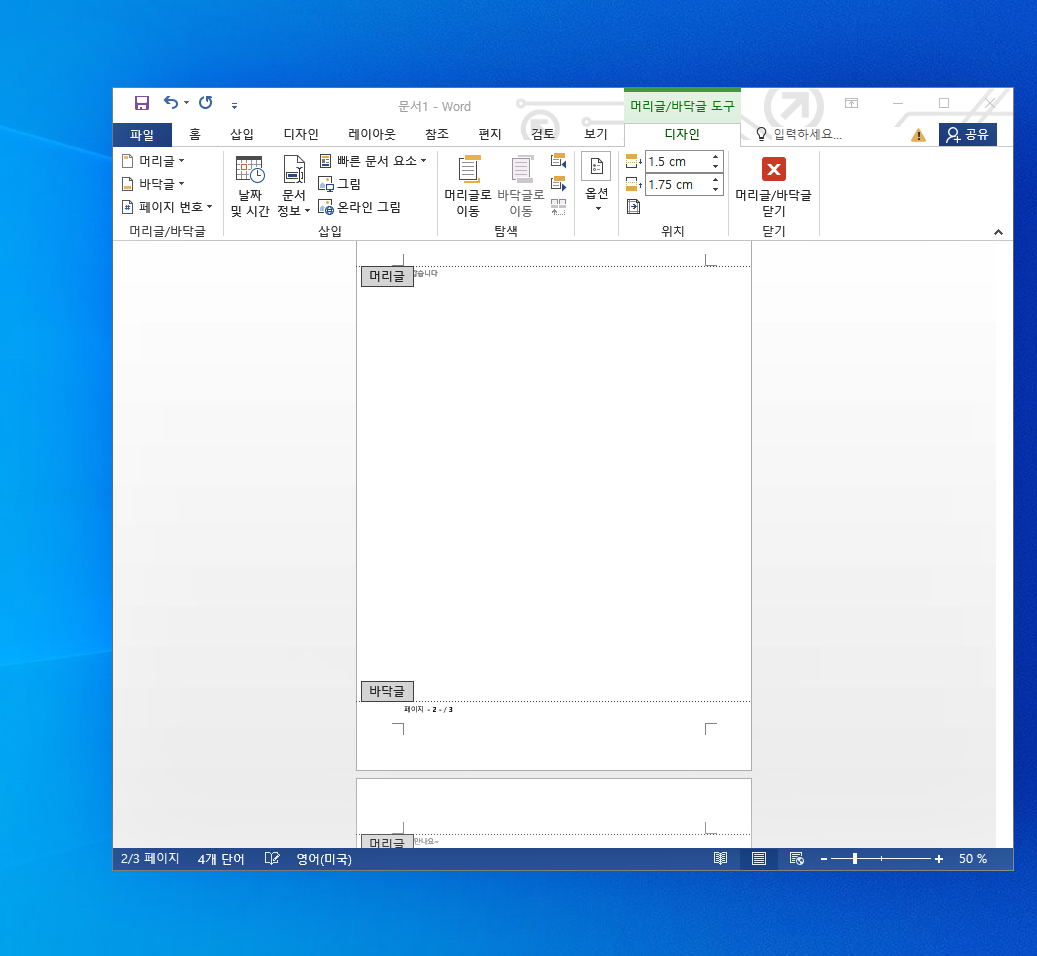Screen dimensions: 1037x956
Task: Zoom out with the minus button
Action: point(823,859)
